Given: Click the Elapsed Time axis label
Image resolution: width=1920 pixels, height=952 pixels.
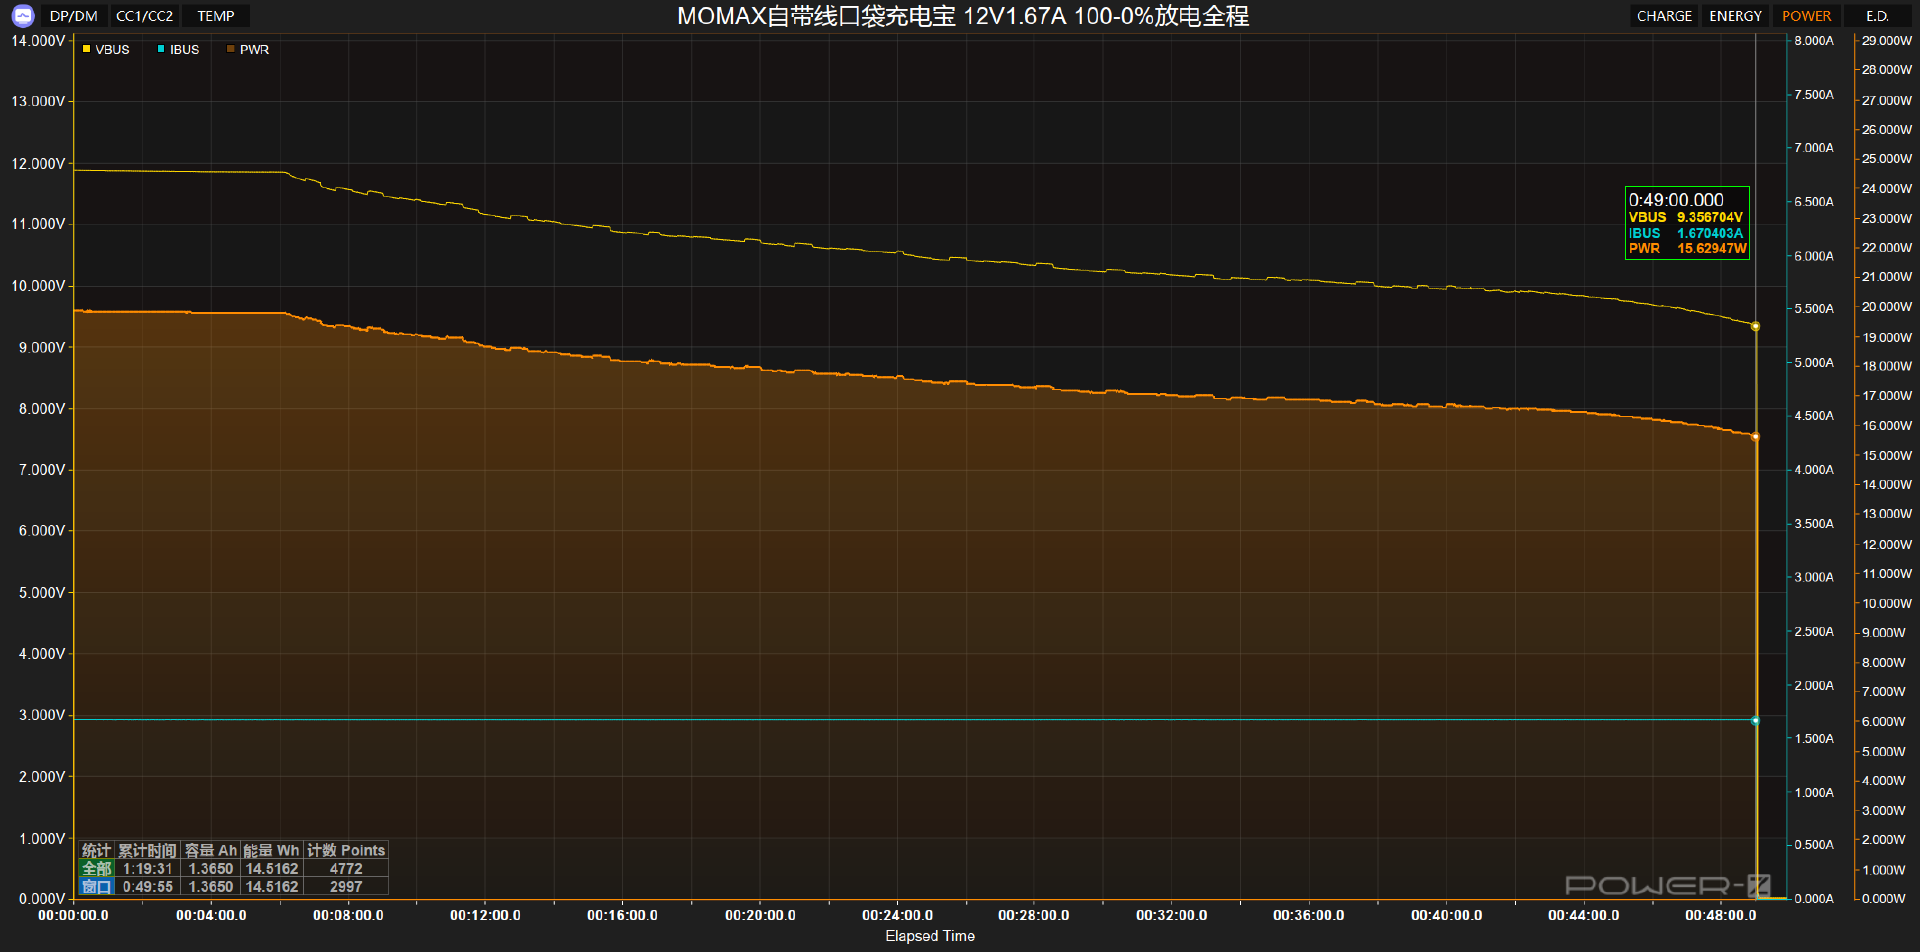Looking at the screenshot, I should [930, 936].
